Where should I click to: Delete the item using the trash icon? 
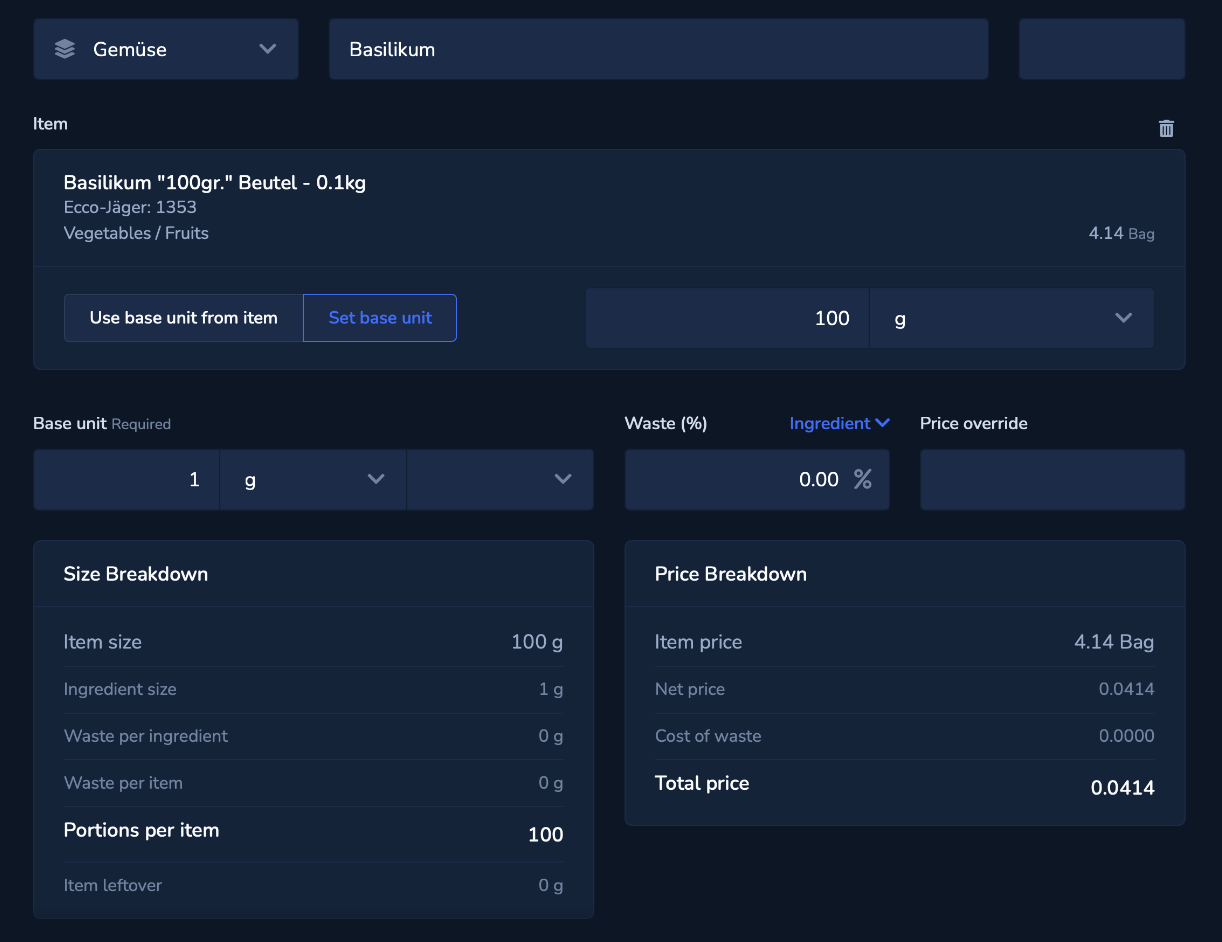click(1166, 128)
